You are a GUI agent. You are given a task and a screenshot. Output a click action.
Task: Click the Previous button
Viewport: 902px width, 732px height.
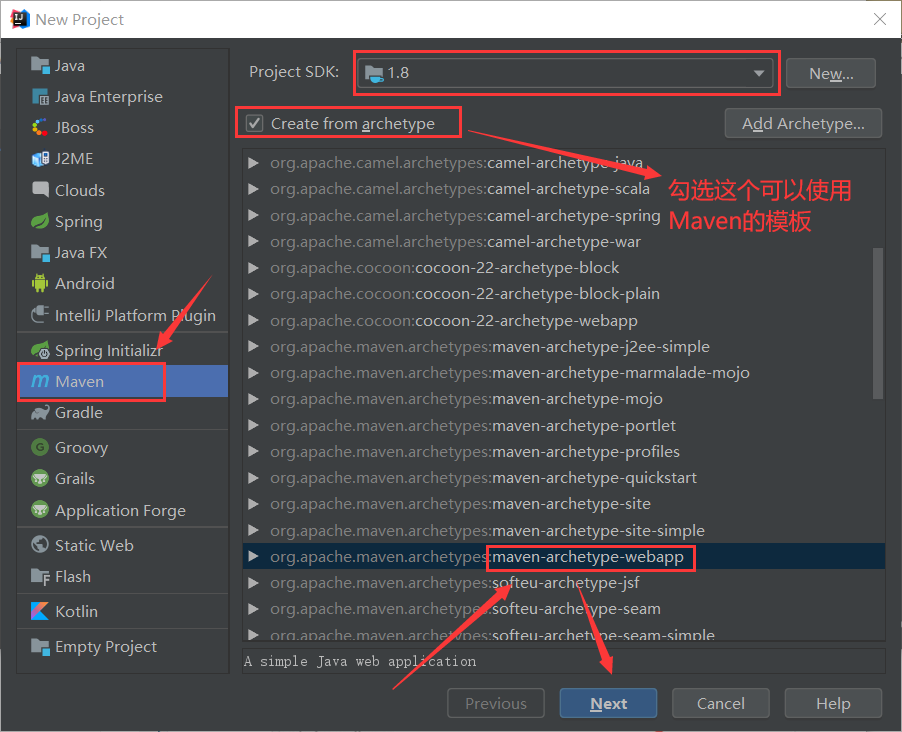click(x=496, y=703)
